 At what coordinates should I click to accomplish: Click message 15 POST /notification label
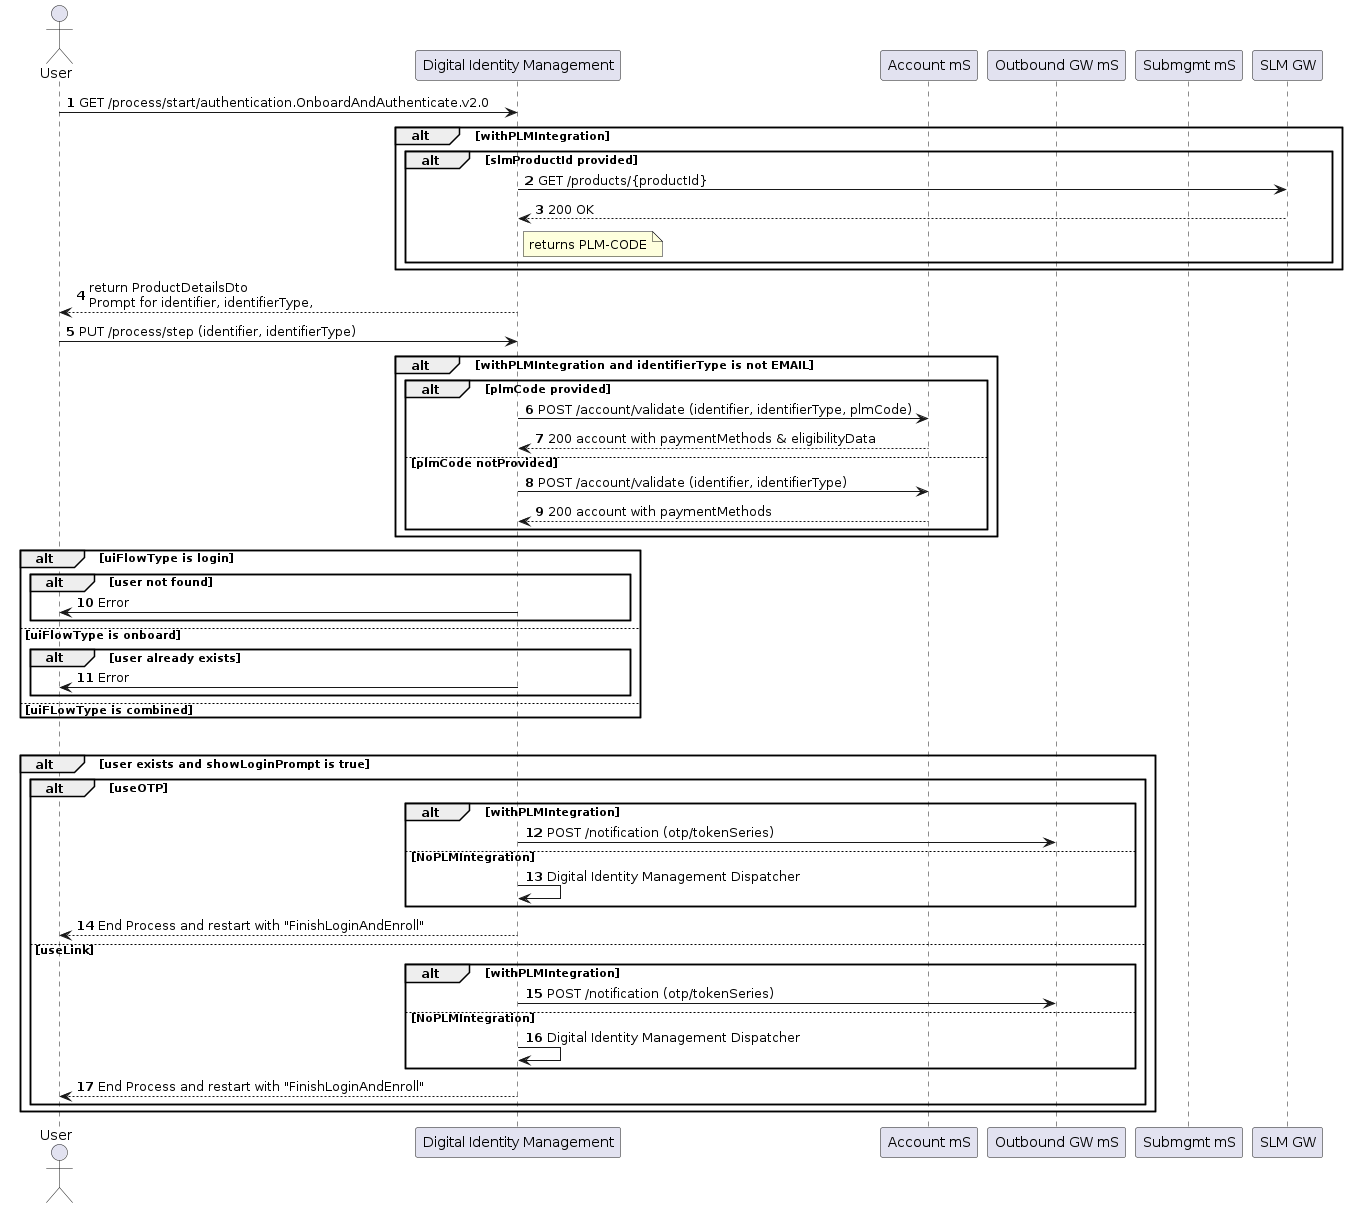(649, 993)
